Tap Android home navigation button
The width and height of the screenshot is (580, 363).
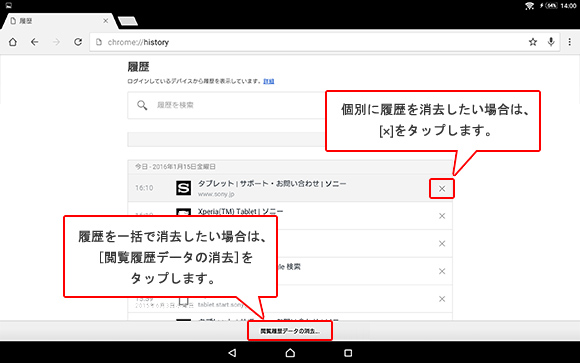(290, 353)
